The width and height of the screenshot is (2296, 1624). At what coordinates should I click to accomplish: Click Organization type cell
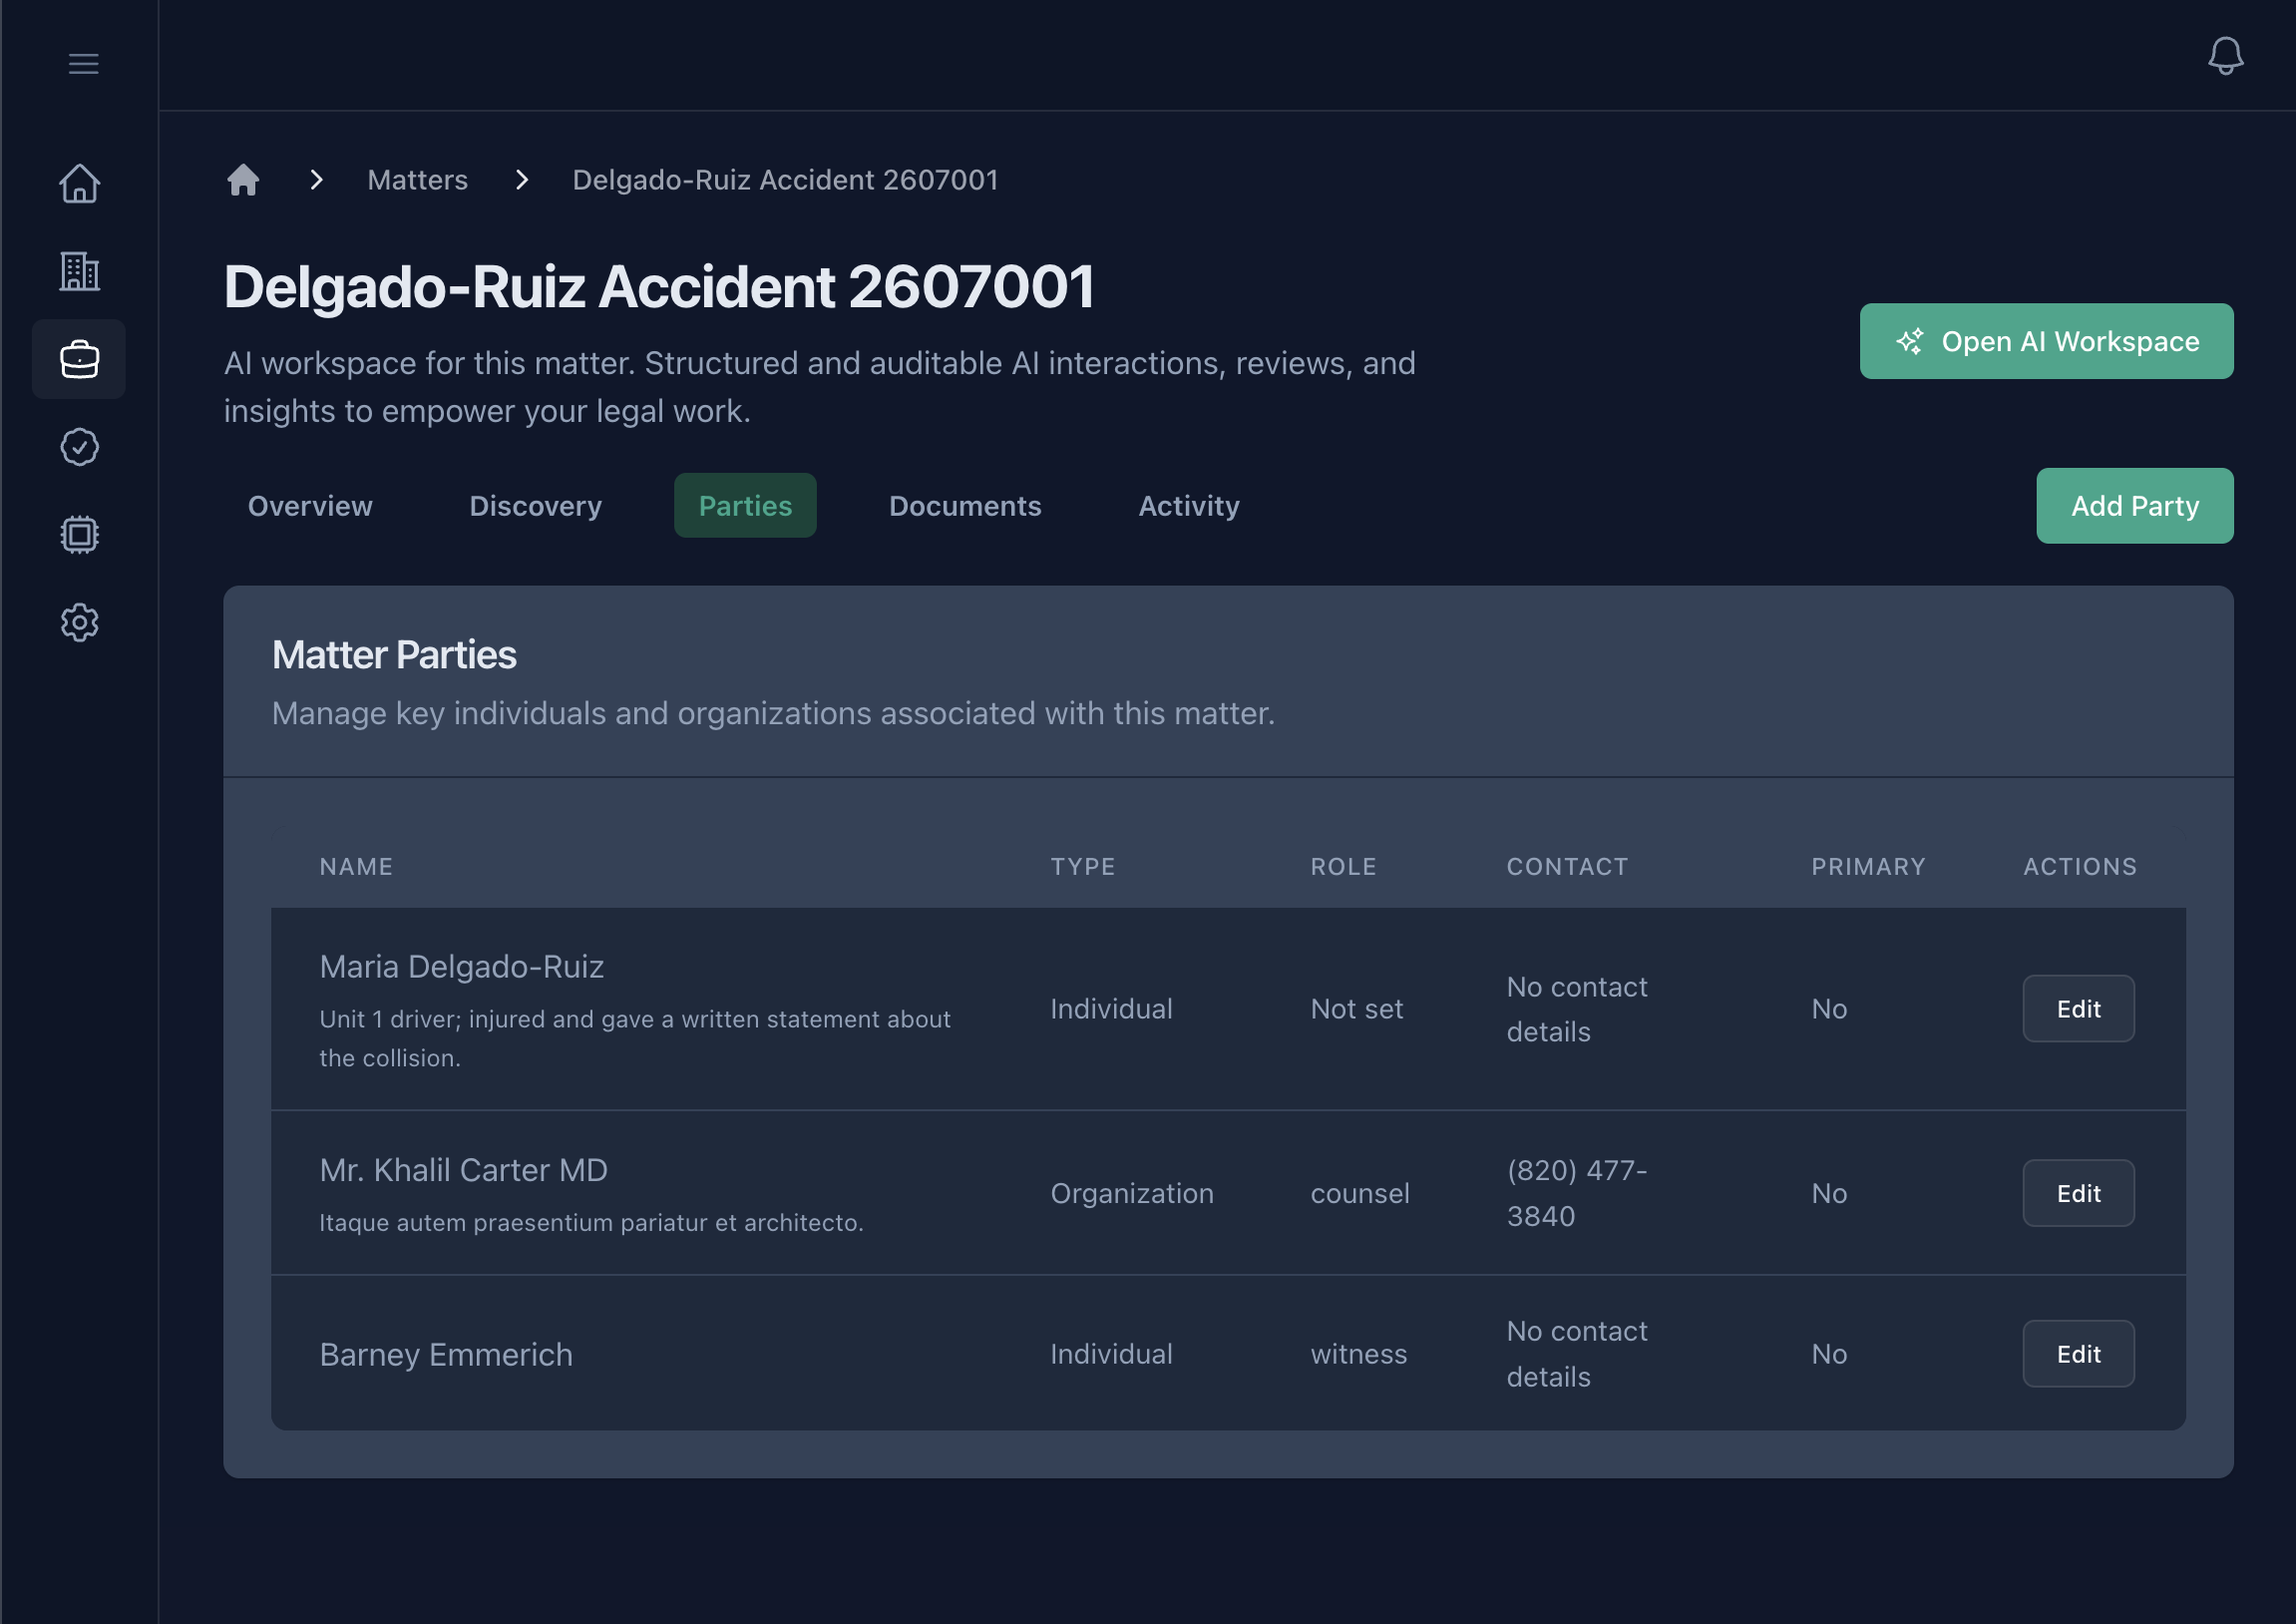point(1132,1193)
